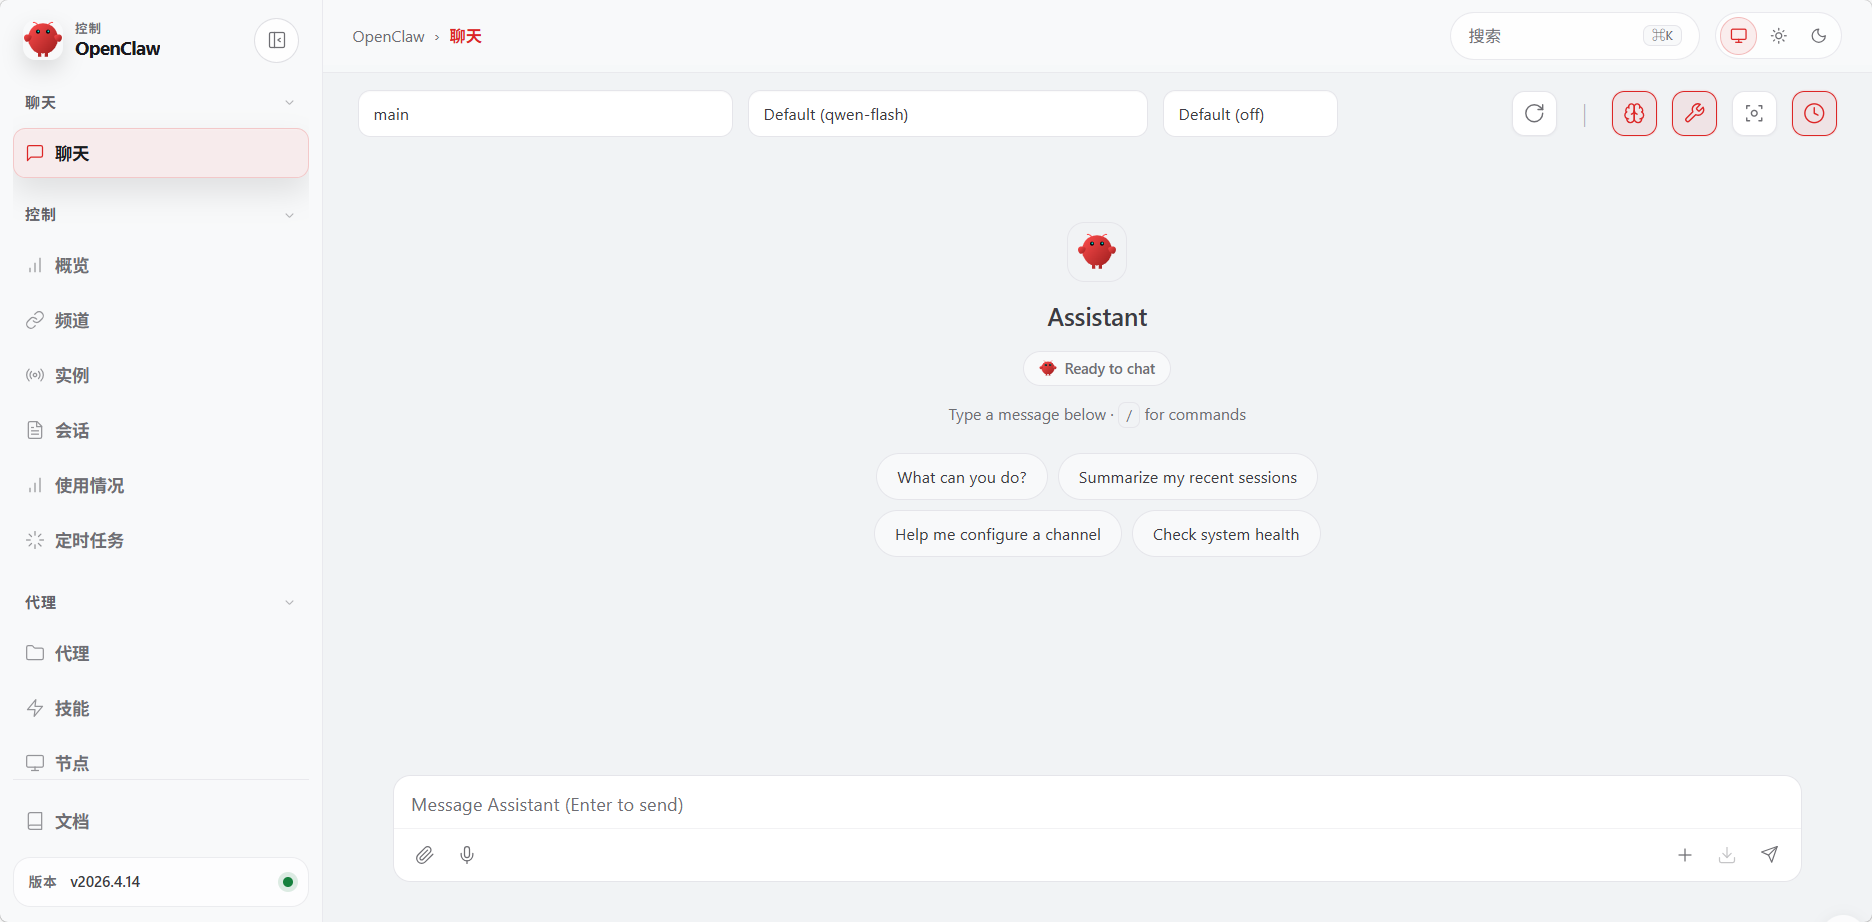Click the 版本 v2026.4.14 version bar

[x=161, y=882]
